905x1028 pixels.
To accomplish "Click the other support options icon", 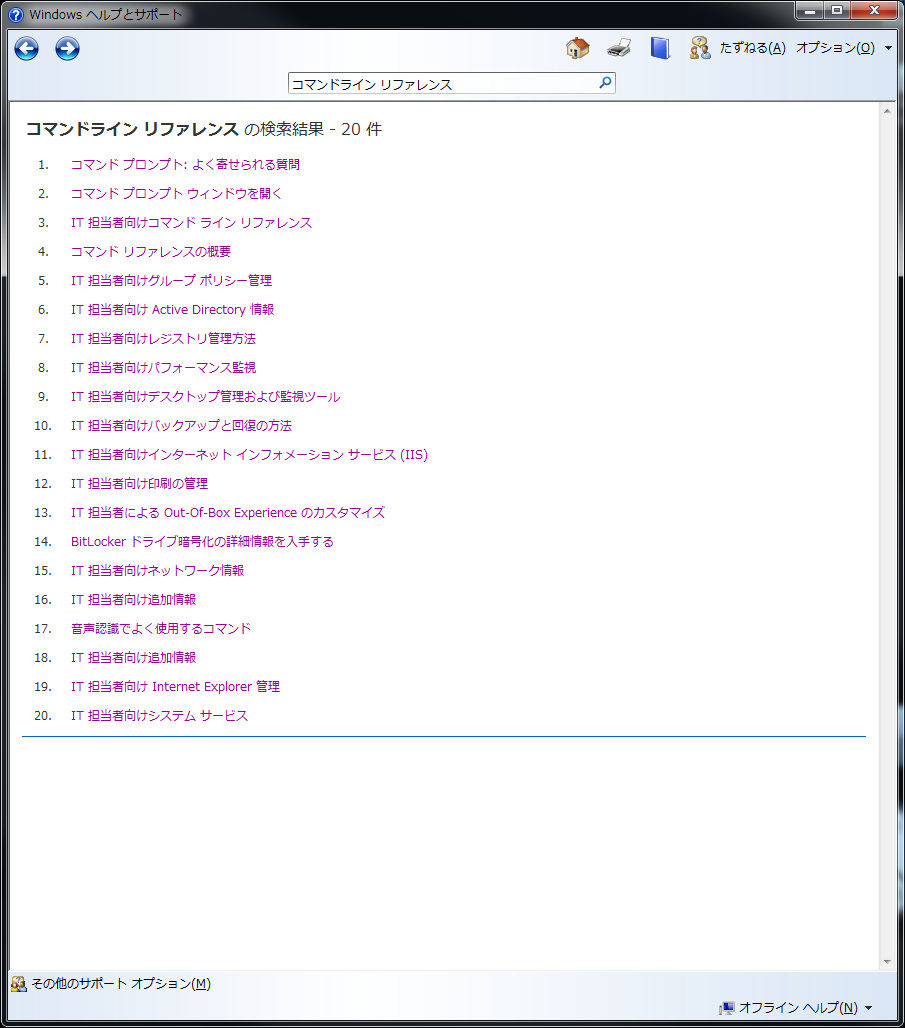I will 18,983.
